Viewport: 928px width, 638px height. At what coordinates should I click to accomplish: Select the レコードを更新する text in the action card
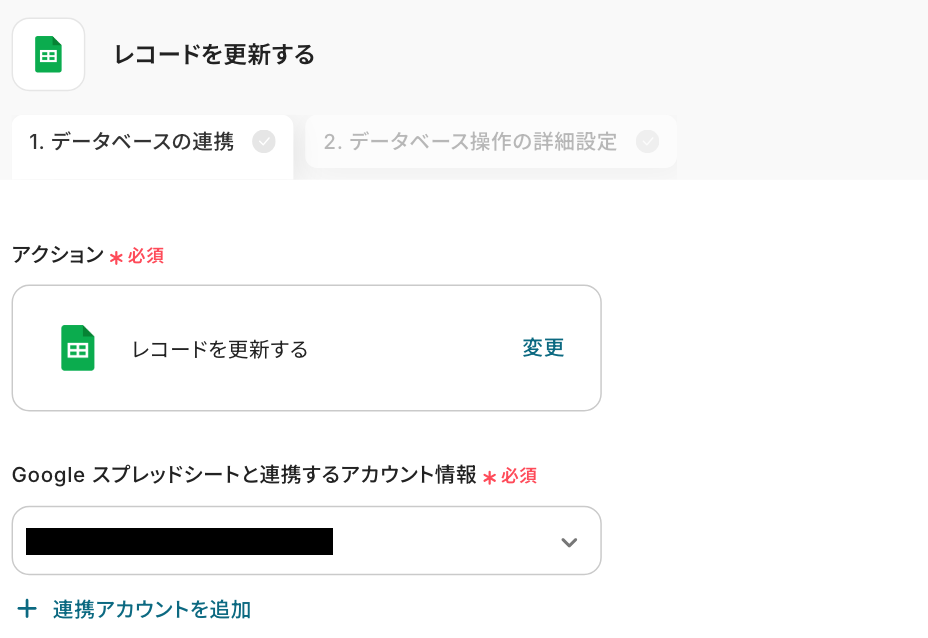tap(220, 349)
